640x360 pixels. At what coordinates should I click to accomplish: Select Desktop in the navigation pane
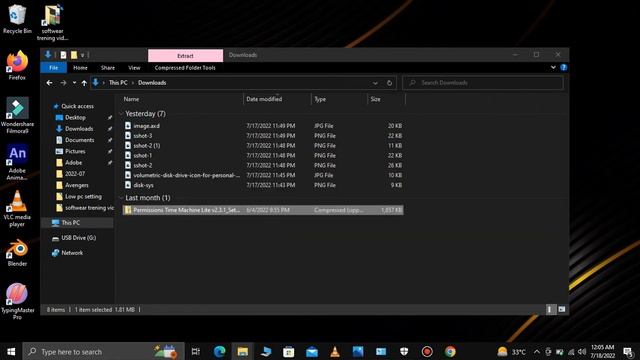(x=76, y=118)
